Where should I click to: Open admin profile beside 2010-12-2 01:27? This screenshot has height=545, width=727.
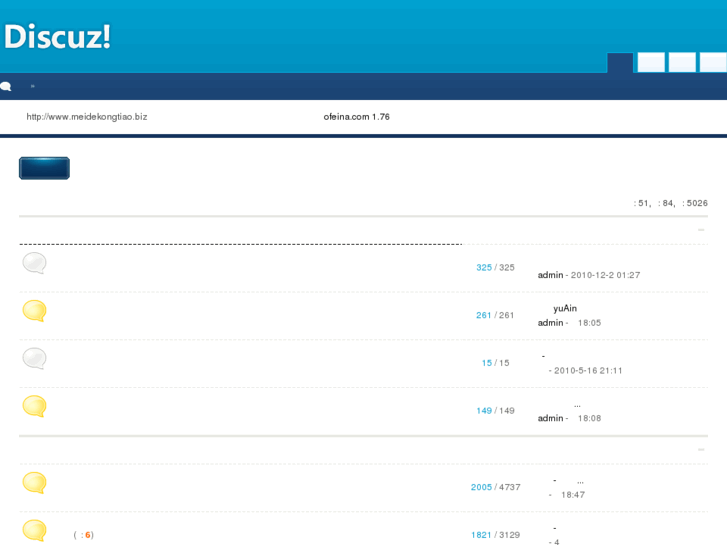pyautogui.click(x=550, y=275)
